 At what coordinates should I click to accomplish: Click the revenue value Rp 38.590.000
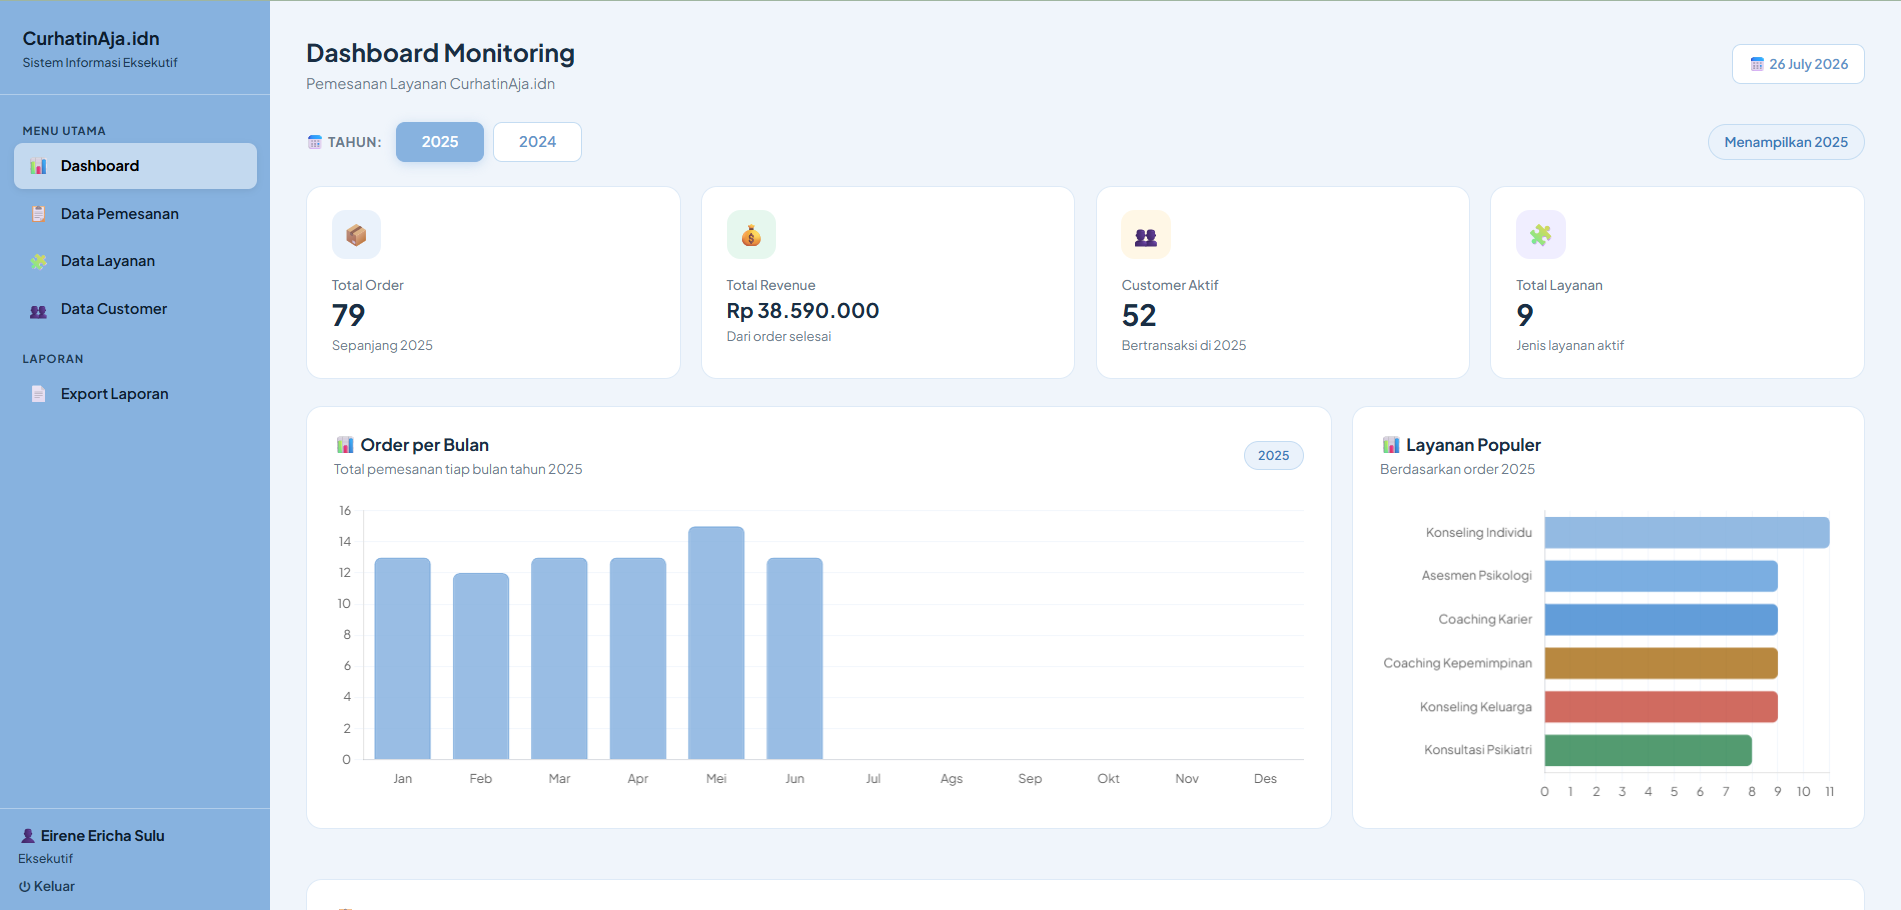click(803, 311)
